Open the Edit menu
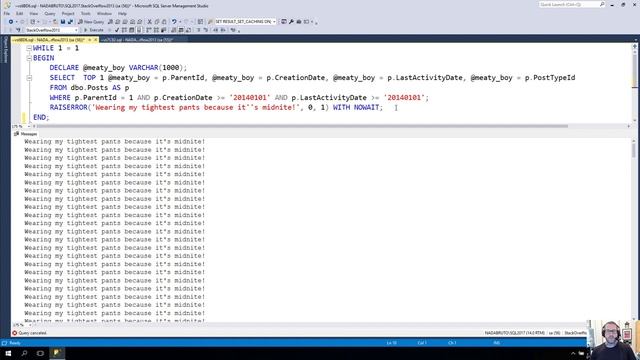 click(19, 13)
